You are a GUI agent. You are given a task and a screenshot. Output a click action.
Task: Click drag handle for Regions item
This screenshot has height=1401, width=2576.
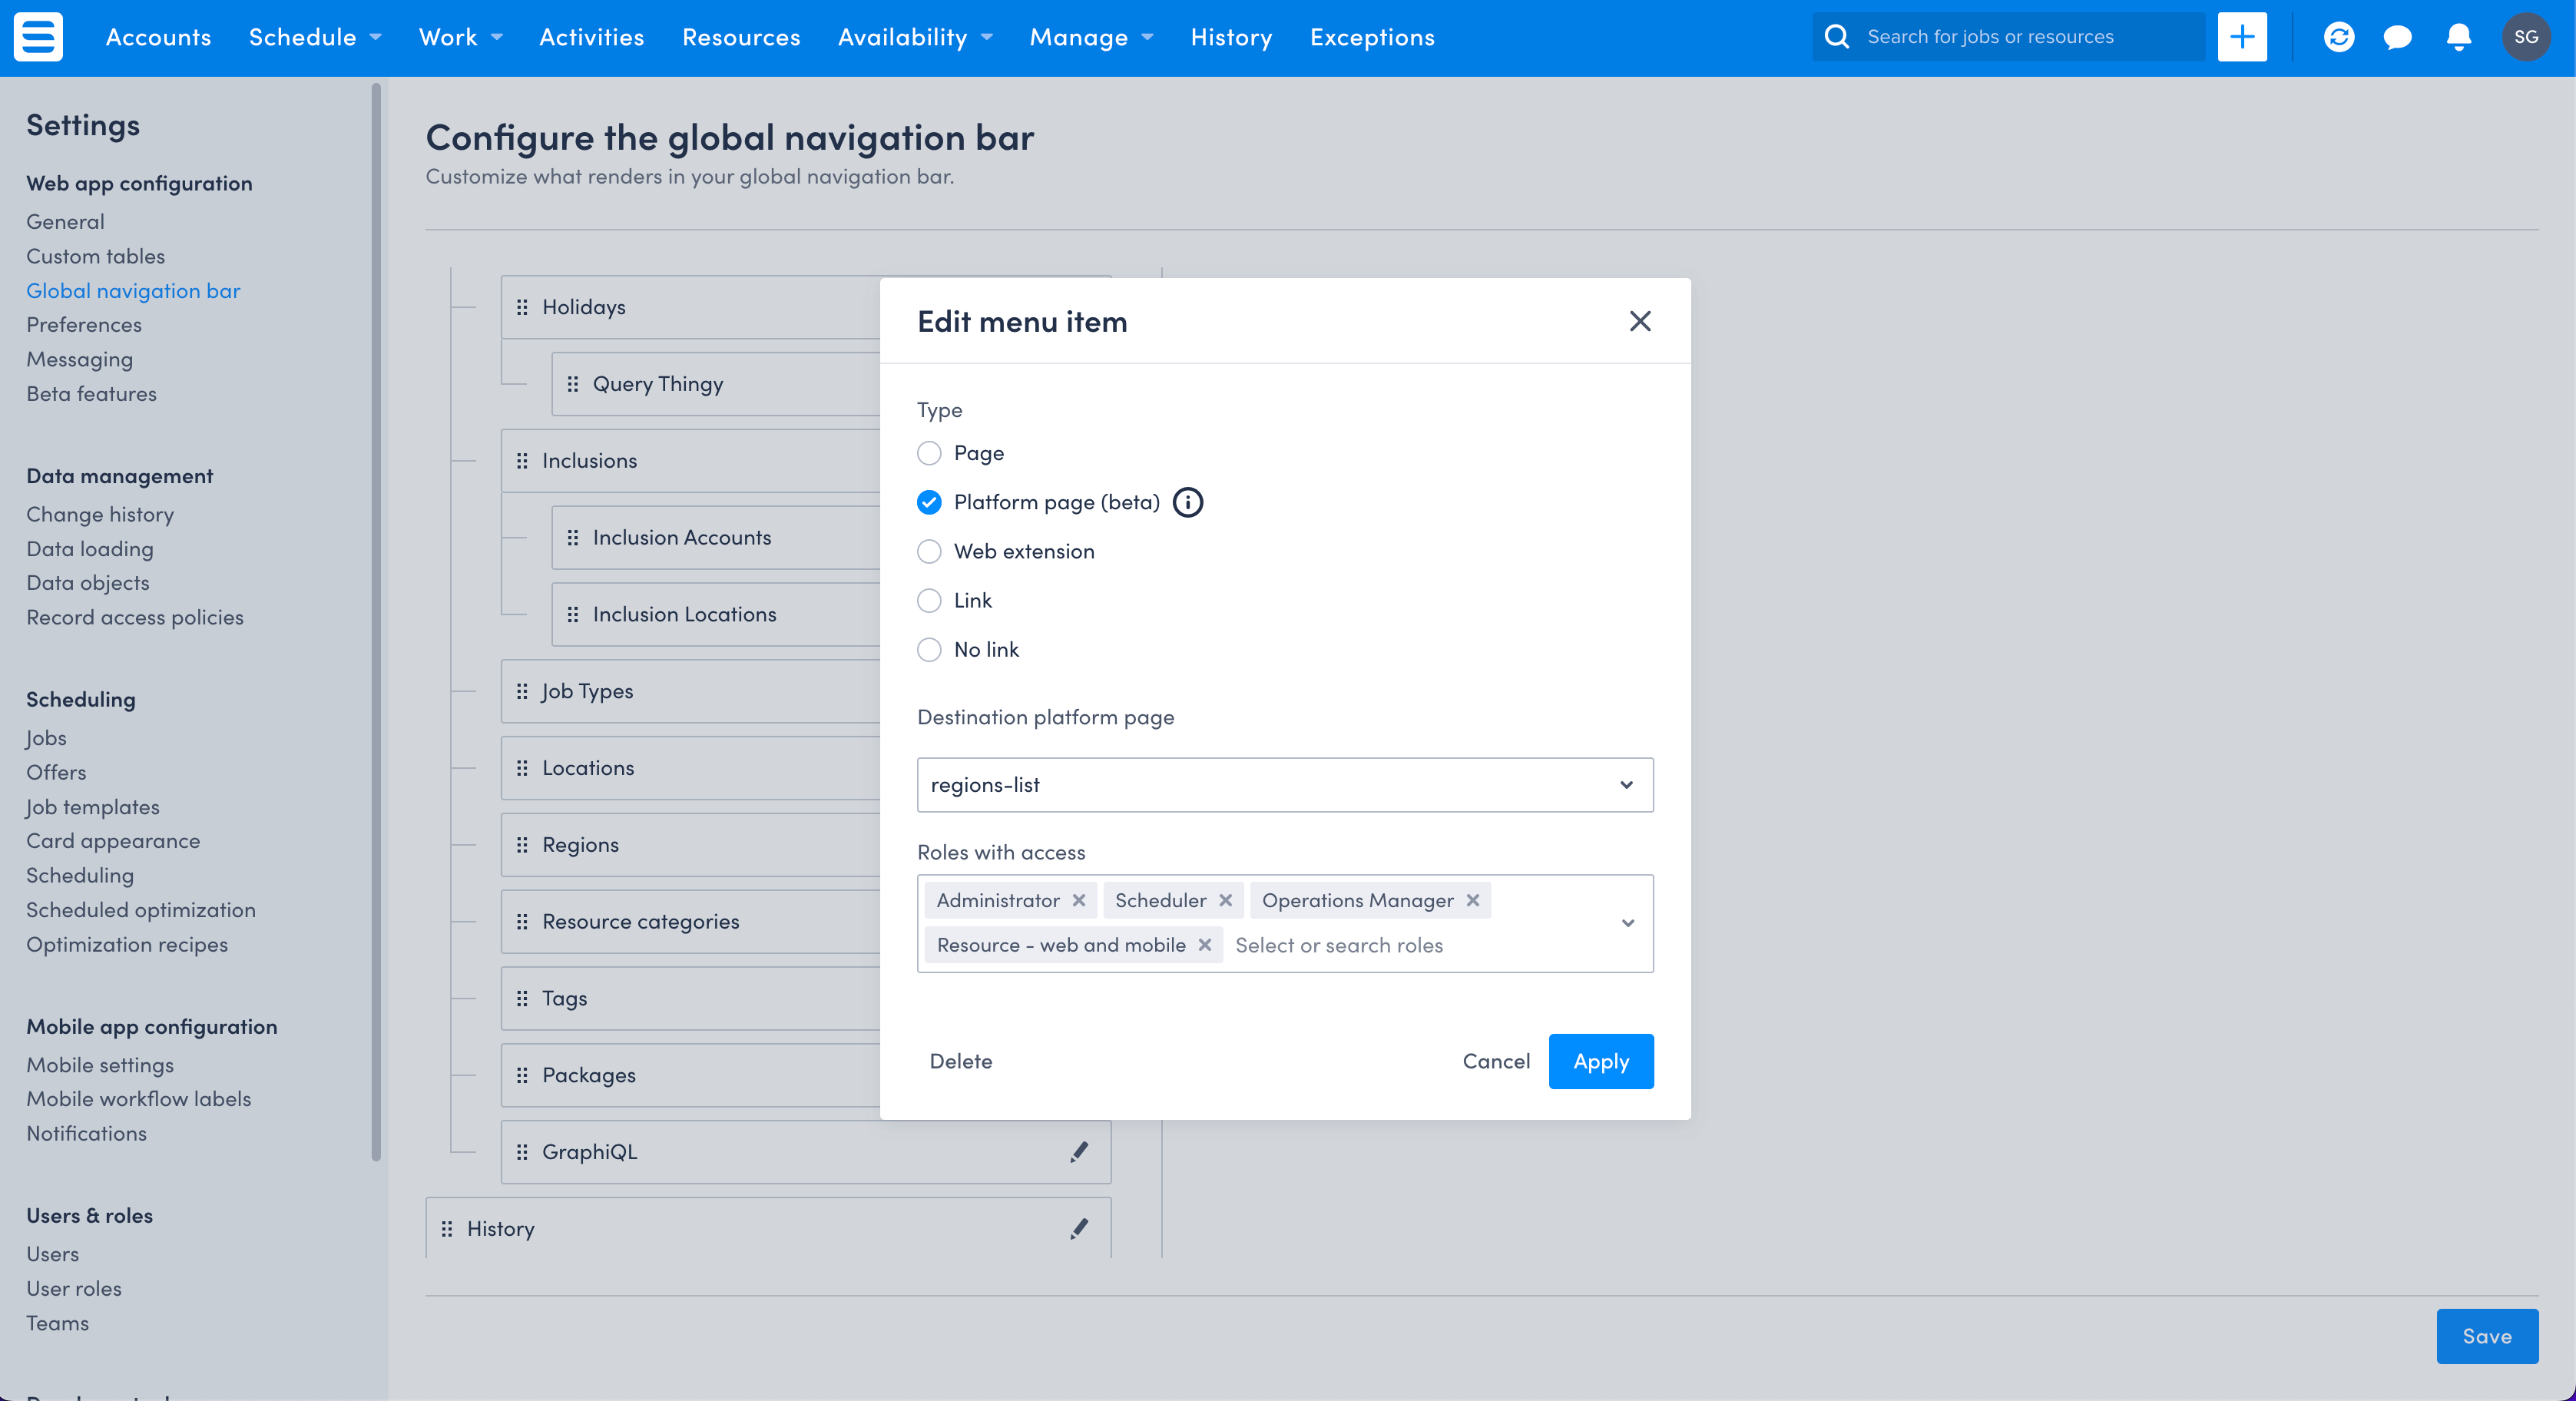[522, 845]
